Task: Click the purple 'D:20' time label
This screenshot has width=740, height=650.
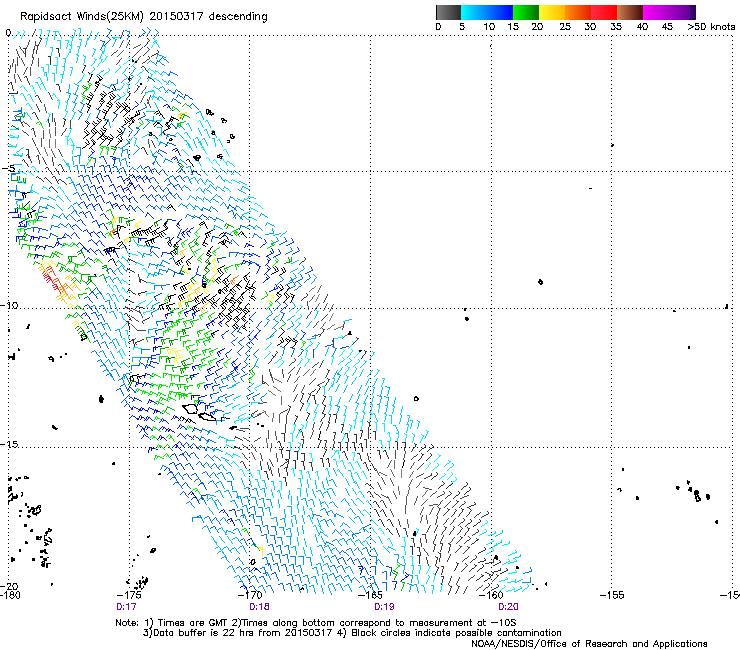Action: [x=508, y=606]
